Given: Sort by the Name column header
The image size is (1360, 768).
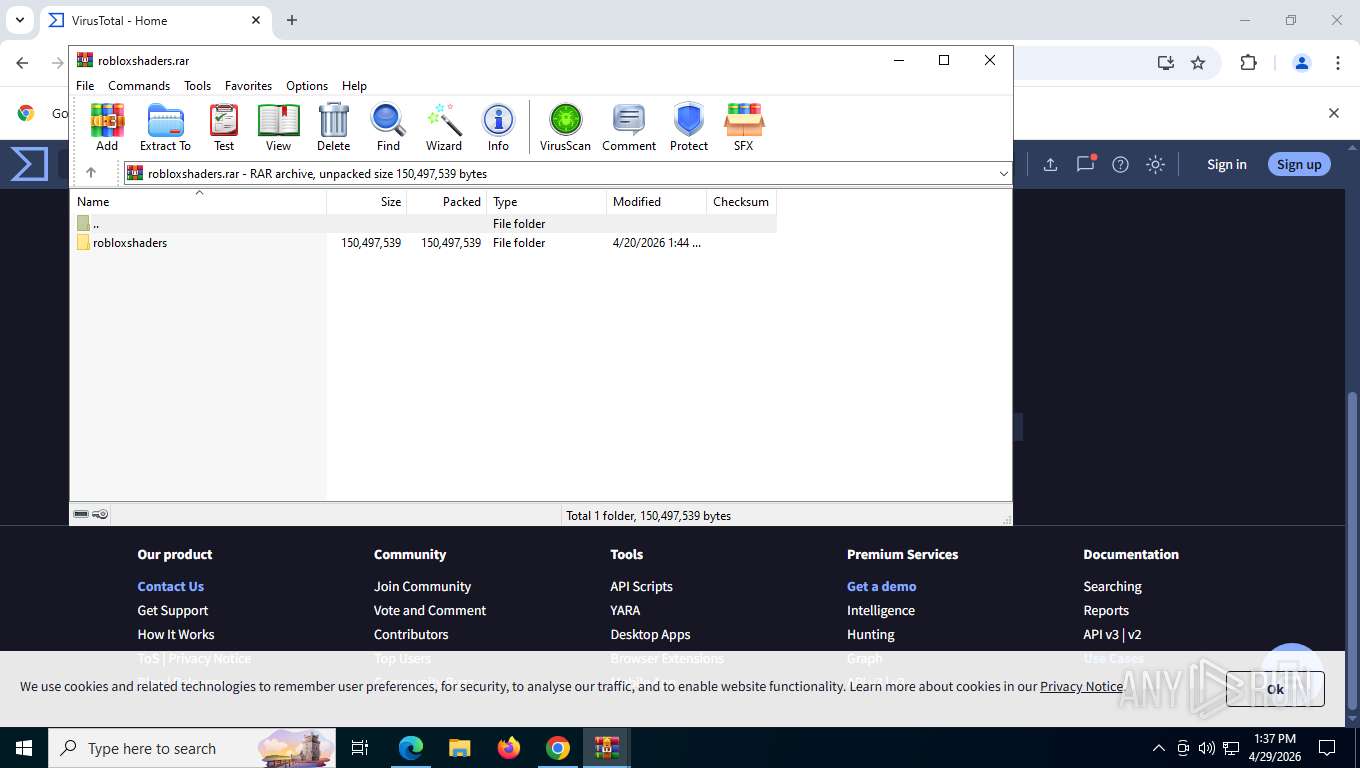Looking at the screenshot, I should point(198,202).
